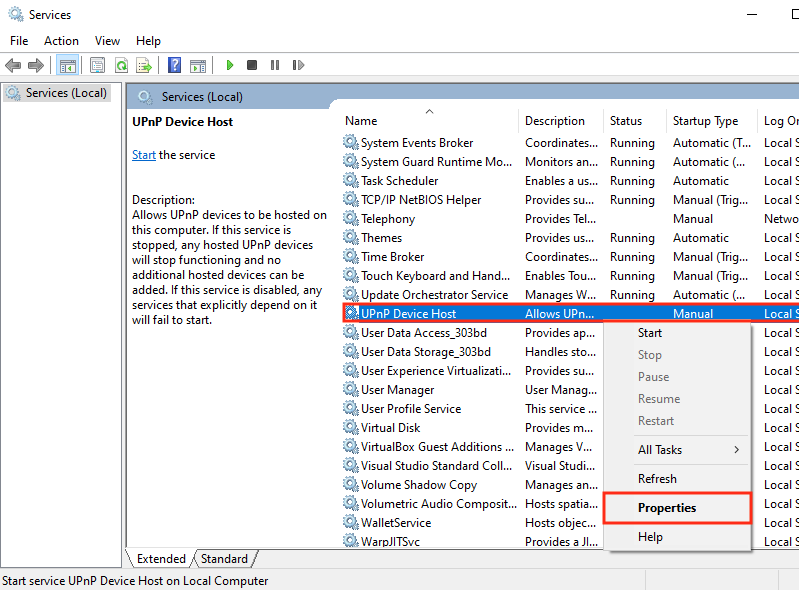Open Help via blue question mark icon

pos(174,65)
